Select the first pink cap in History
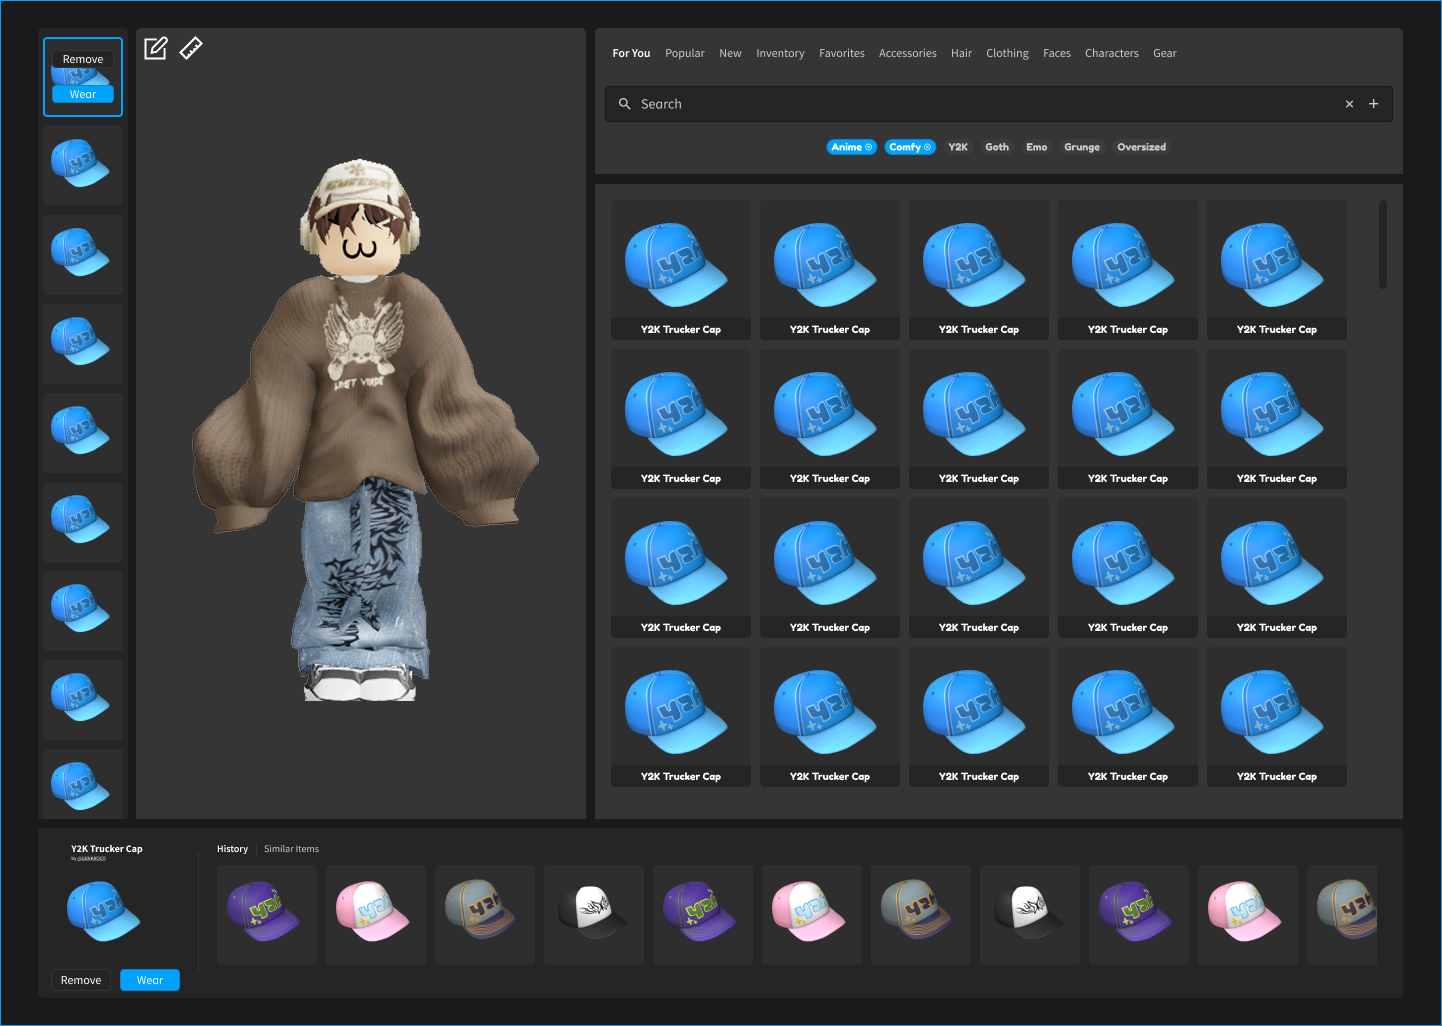Image resolution: width=1442 pixels, height=1026 pixels. [x=375, y=914]
